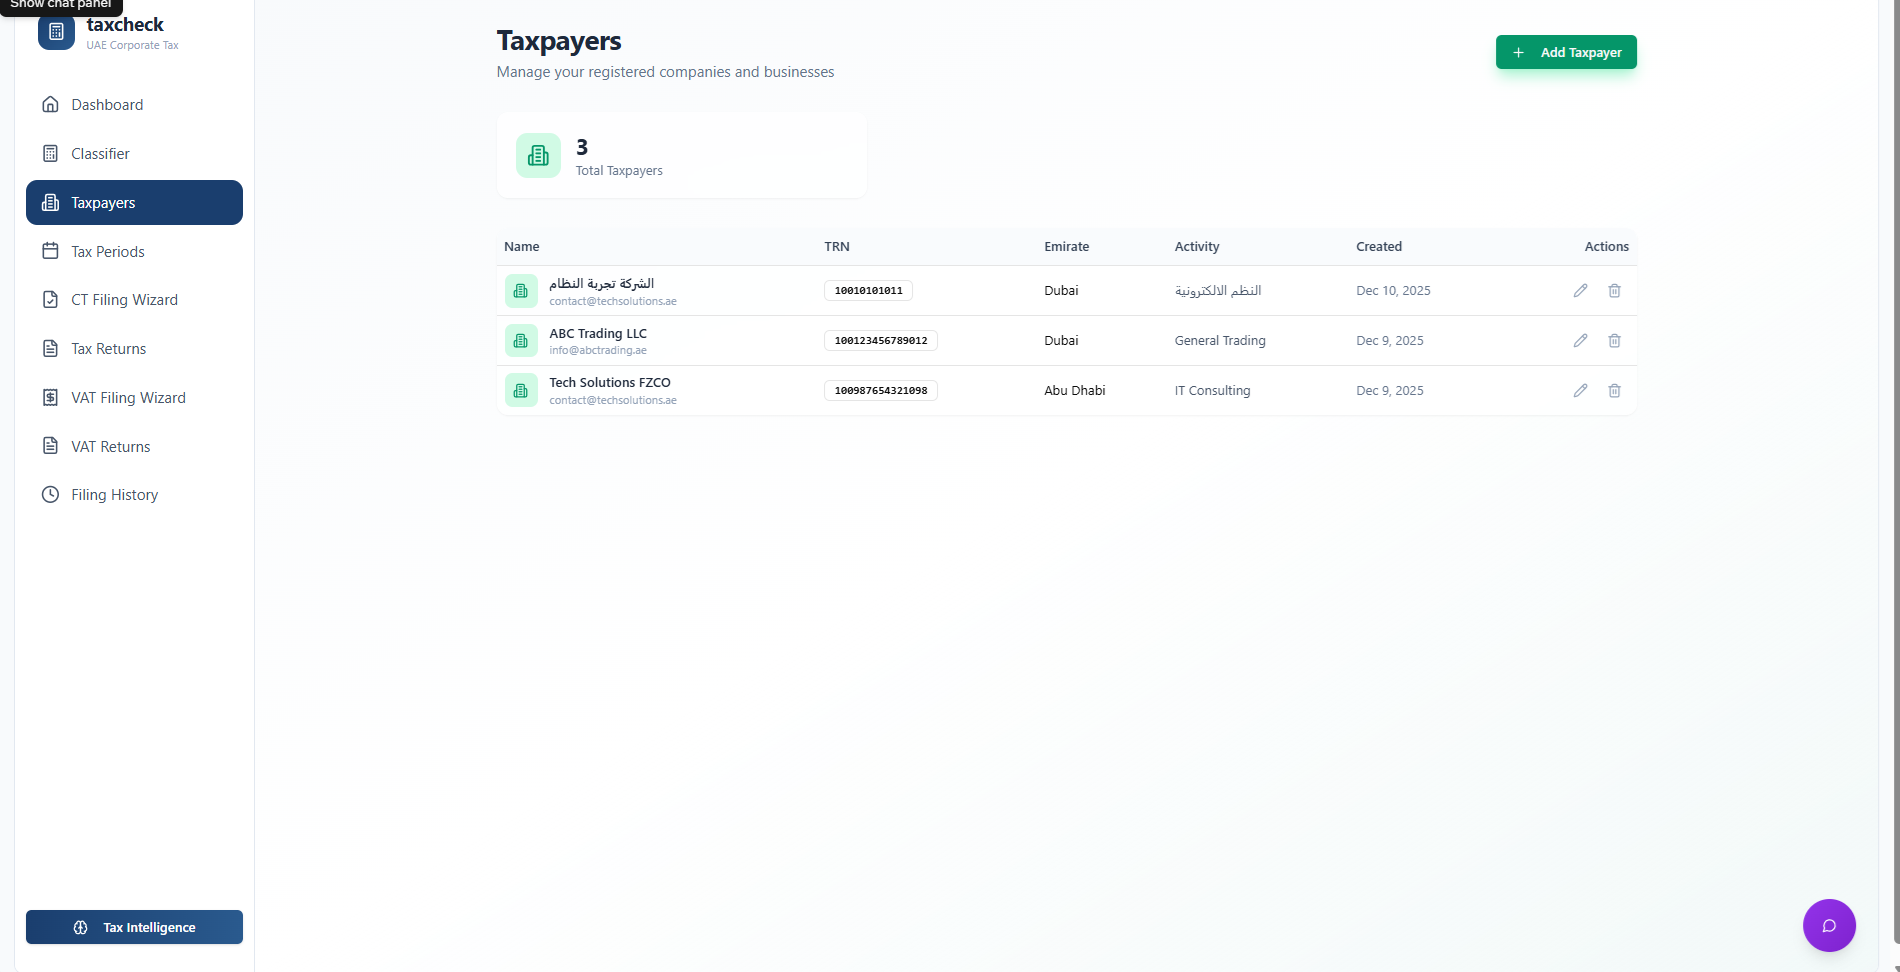Open the Tax Periods calendar icon
The image size is (1900, 972).
[50, 251]
